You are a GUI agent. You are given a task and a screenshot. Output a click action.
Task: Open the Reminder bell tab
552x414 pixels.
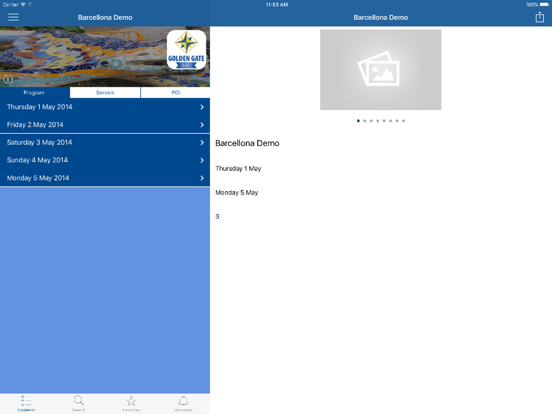coord(183,403)
